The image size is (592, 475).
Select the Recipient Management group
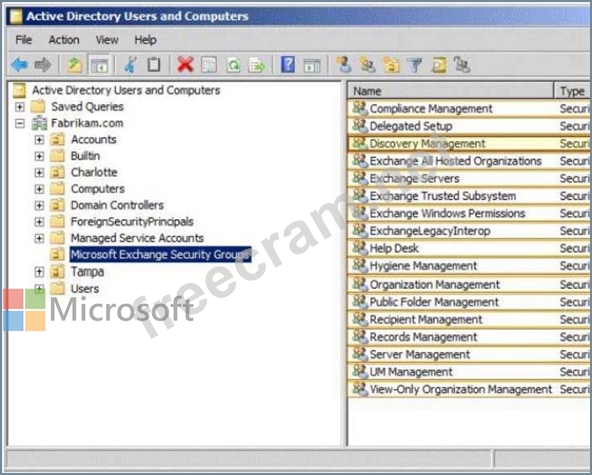(x=426, y=319)
